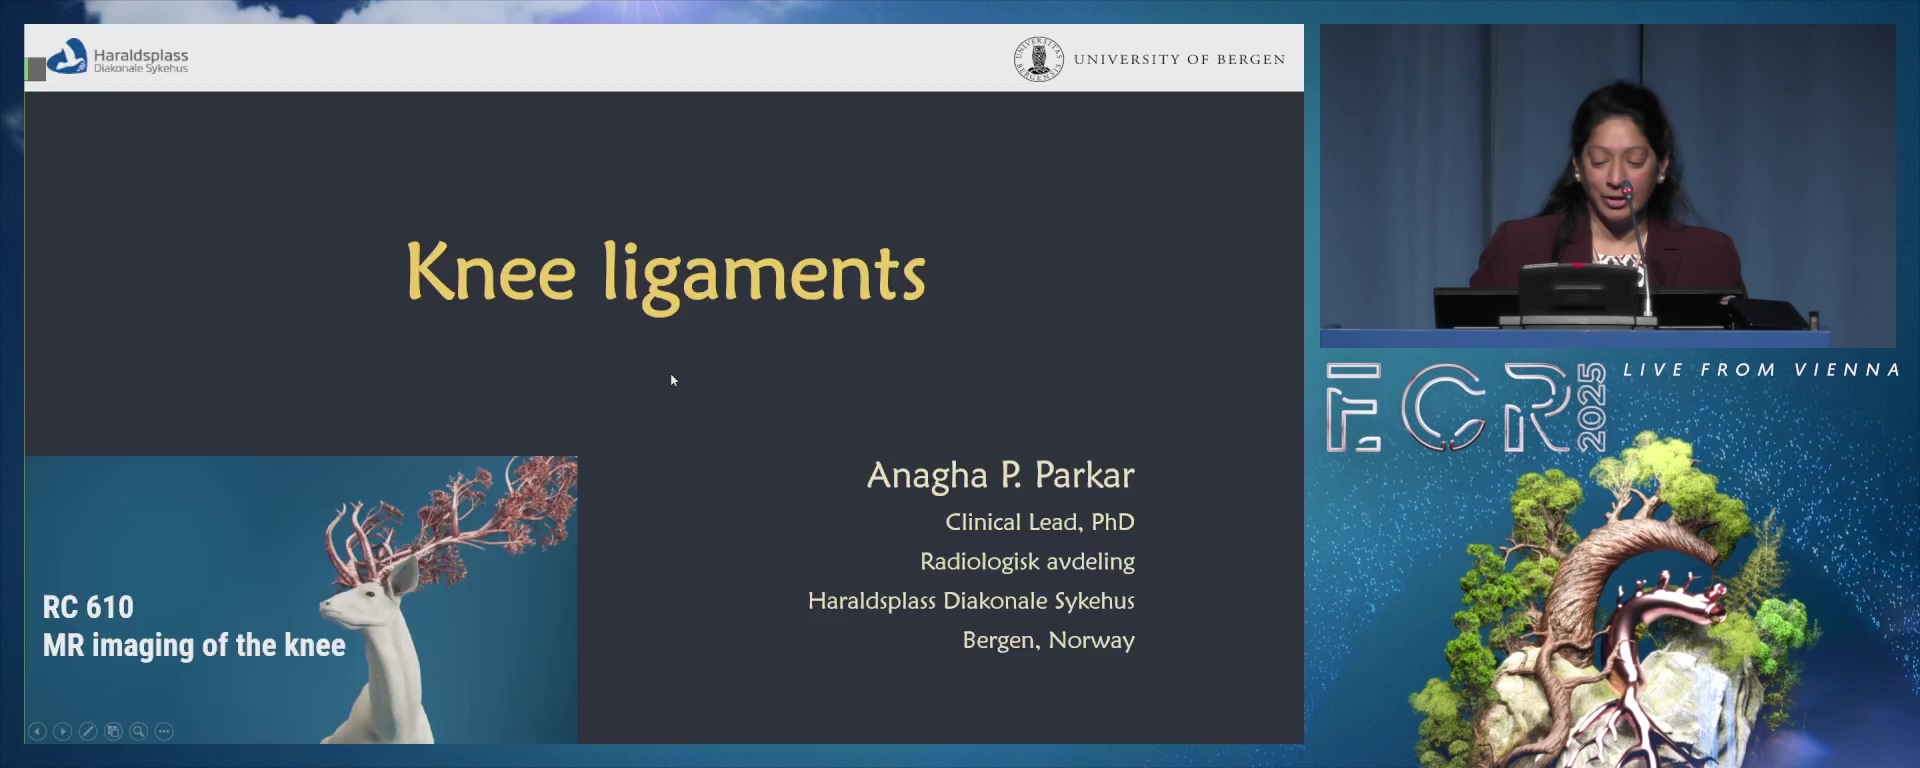Open more slideshow options (three dots)
1920x768 pixels.
click(x=165, y=732)
